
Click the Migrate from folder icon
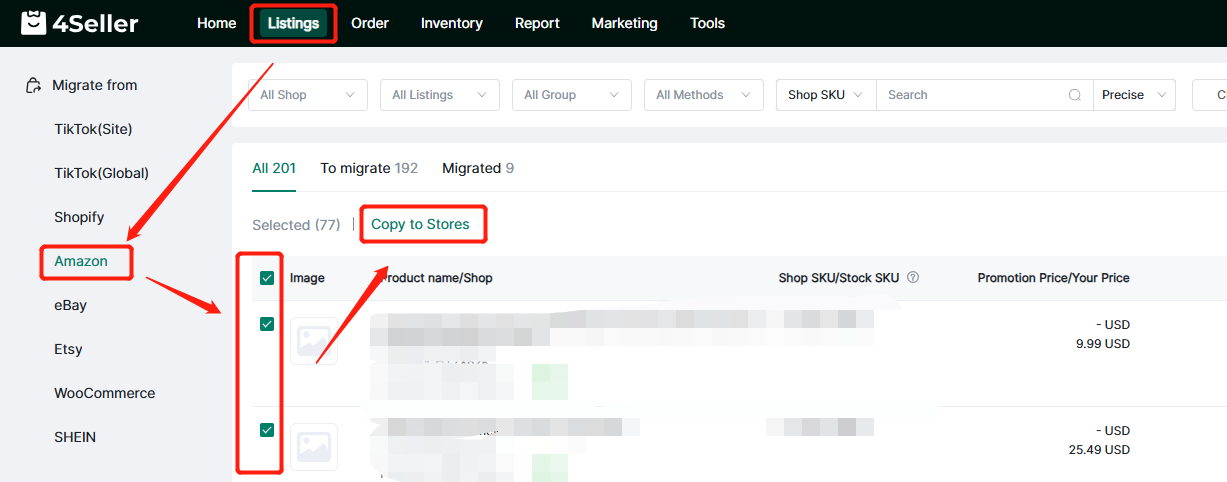pos(34,86)
